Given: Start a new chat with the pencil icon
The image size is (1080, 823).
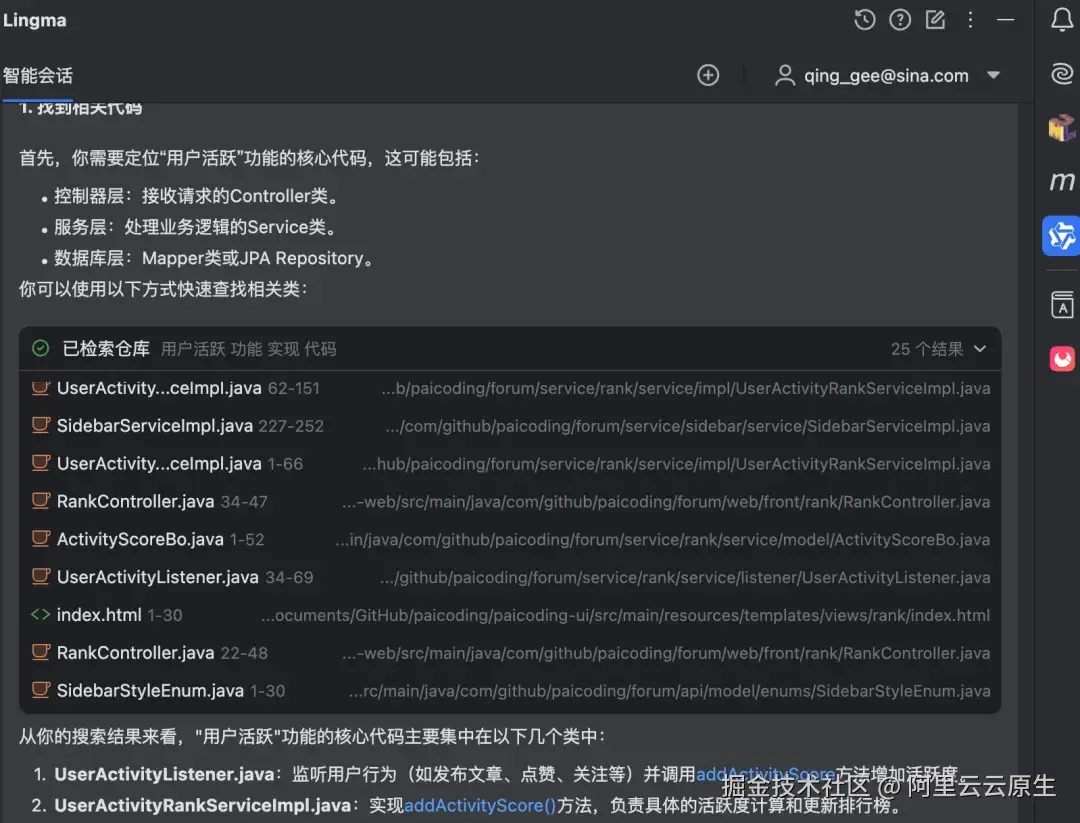Looking at the screenshot, I should [935, 20].
